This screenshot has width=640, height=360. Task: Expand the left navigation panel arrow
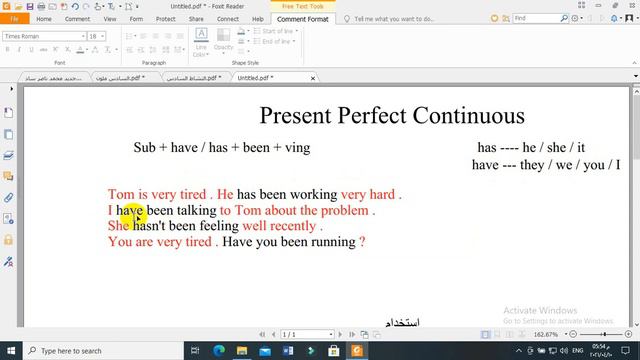point(11,89)
